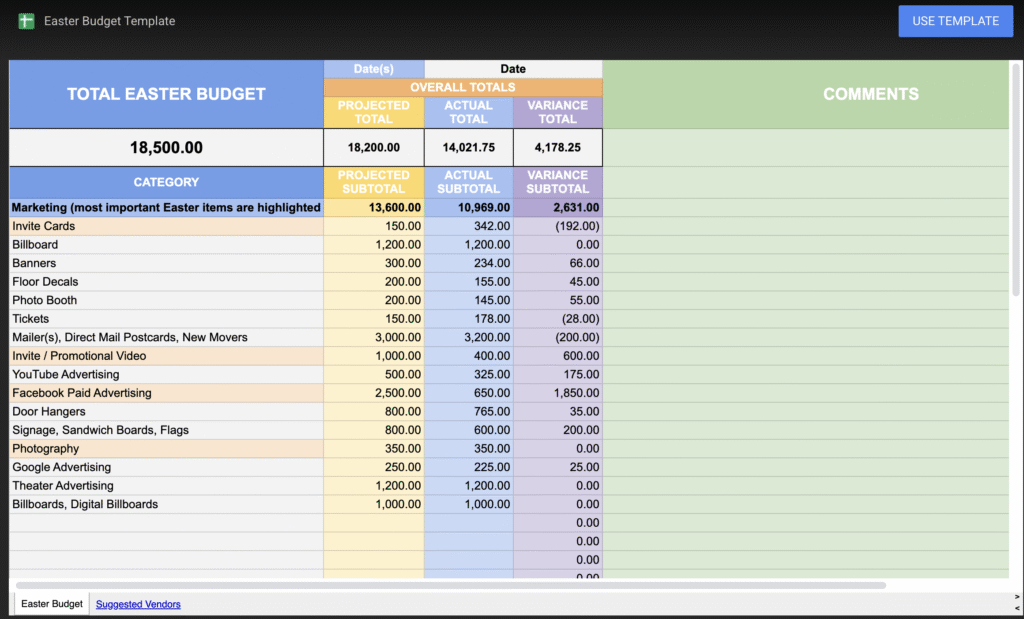Select the Marketing variance subtotal 2,631.00
This screenshot has height=619, width=1024.
click(x=557, y=208)
